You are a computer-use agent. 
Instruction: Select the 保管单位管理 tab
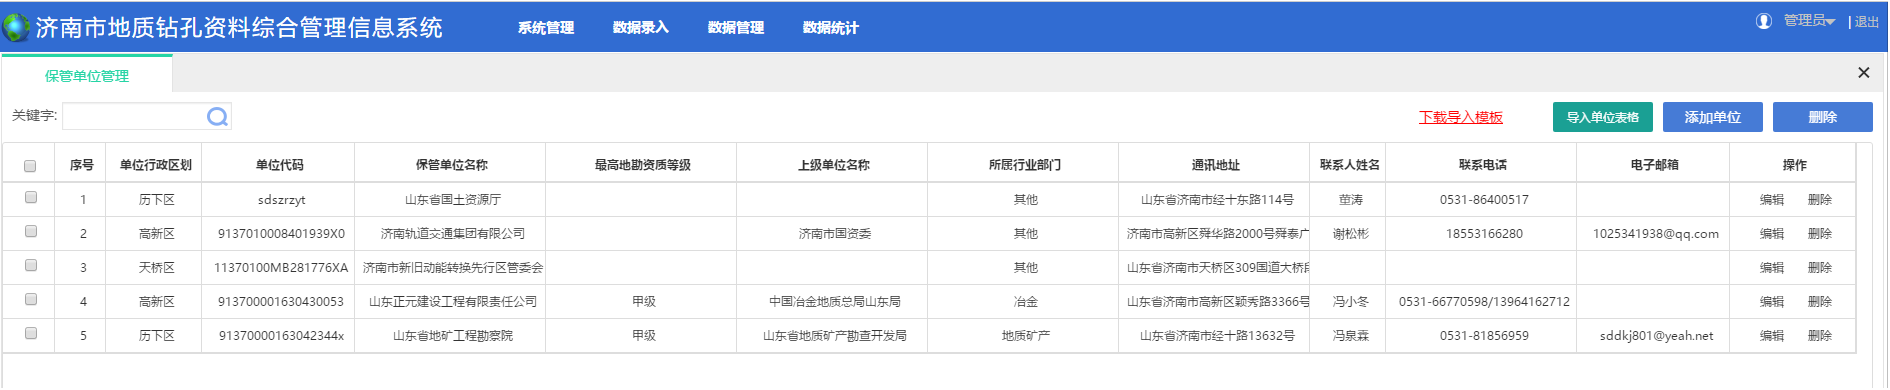87,75
